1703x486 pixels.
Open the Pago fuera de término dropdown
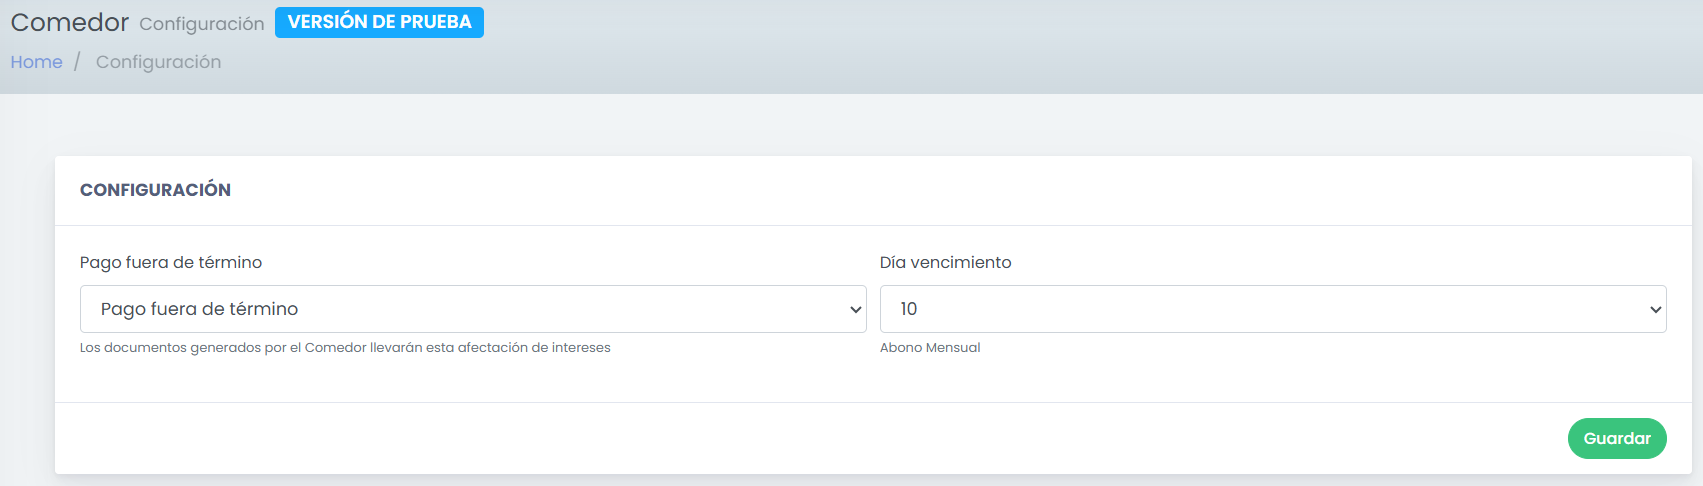click(x=472, y=309)
